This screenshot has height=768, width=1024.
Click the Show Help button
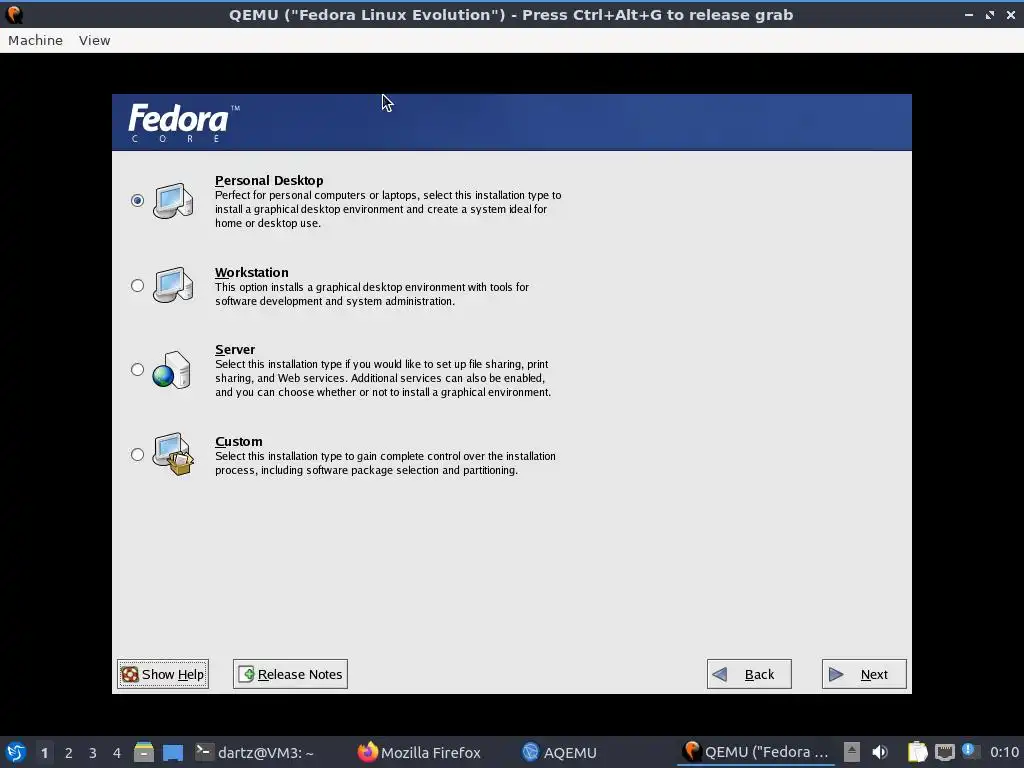(x=163, y=674)
